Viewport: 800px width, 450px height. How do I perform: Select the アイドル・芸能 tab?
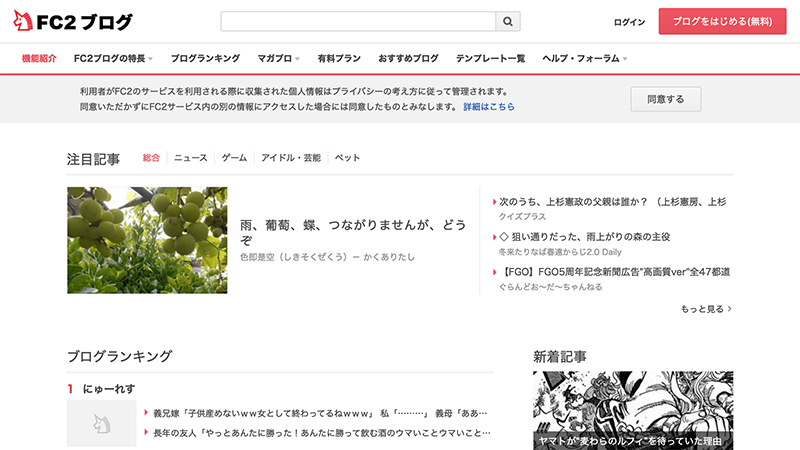click(291, 158)
